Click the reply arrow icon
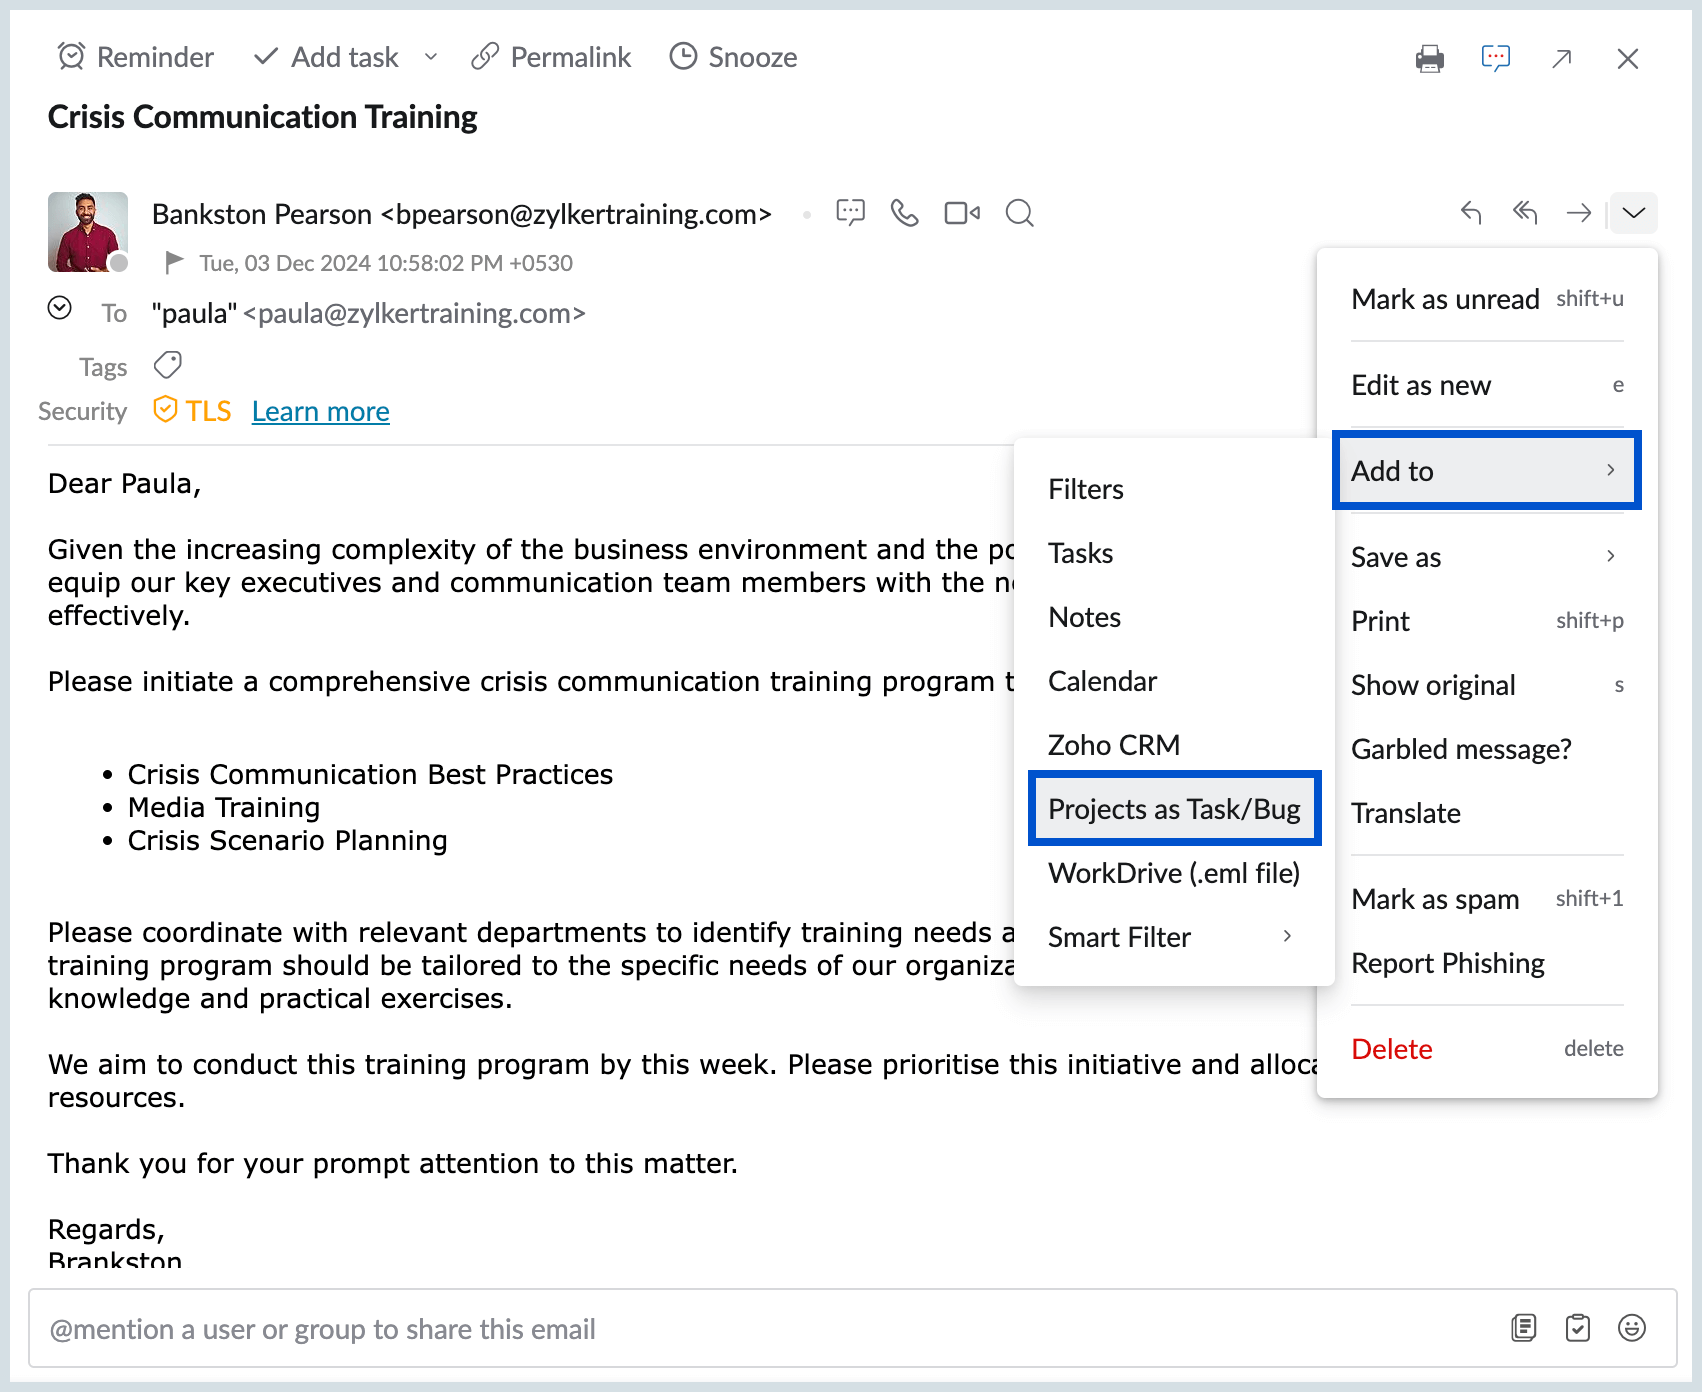The height and width of the screenshot is (1392, 1702). (1470, 212)
